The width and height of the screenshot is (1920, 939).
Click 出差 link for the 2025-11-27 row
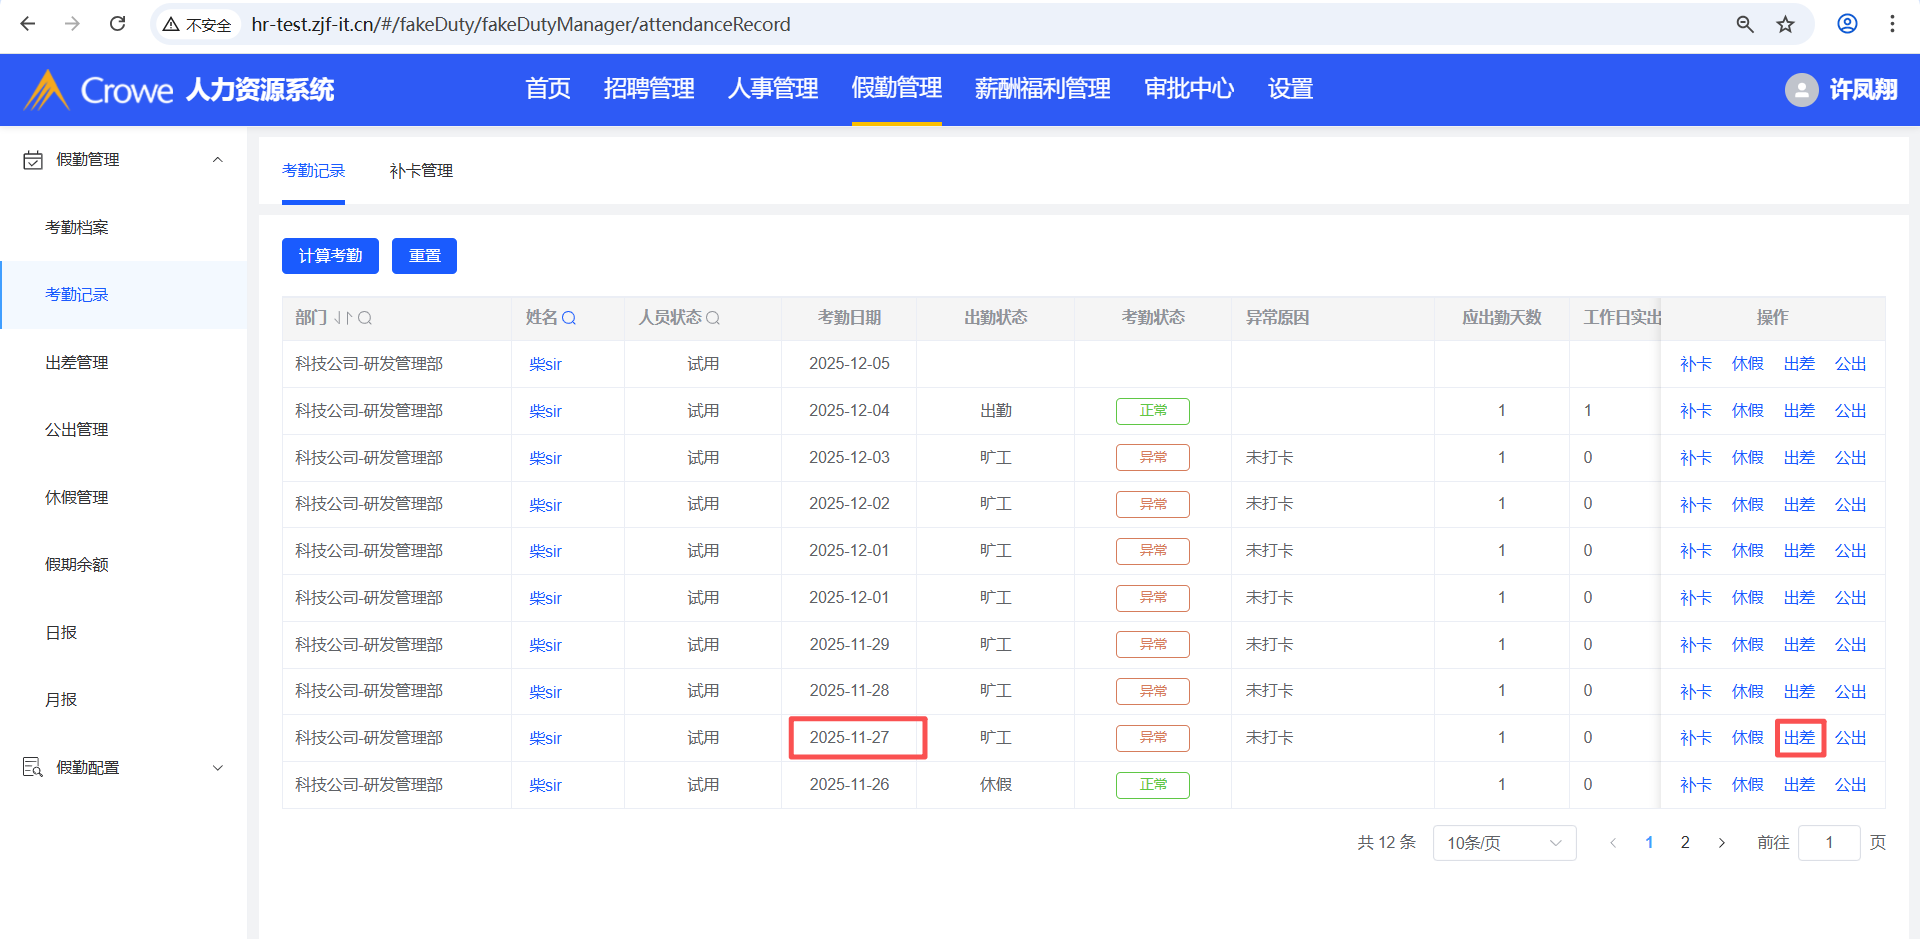[x=1799, y=738]
